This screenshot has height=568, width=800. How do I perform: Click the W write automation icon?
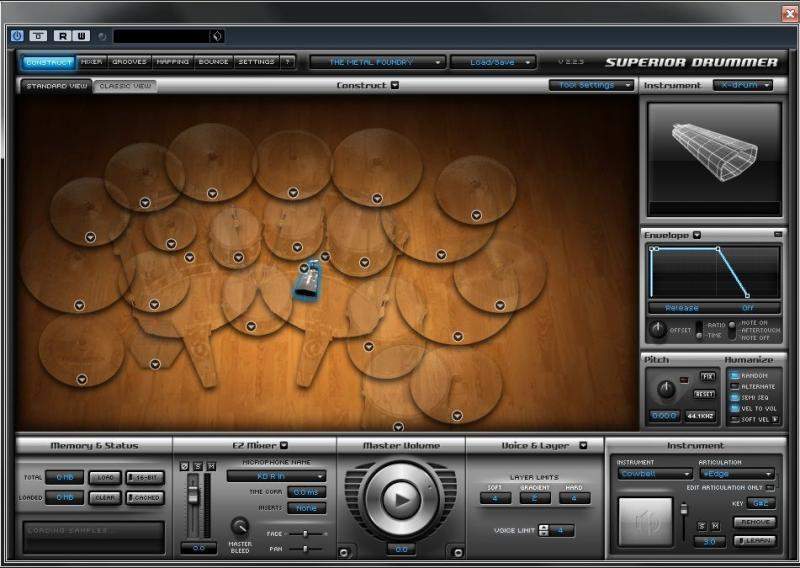(x=82, y=36)
